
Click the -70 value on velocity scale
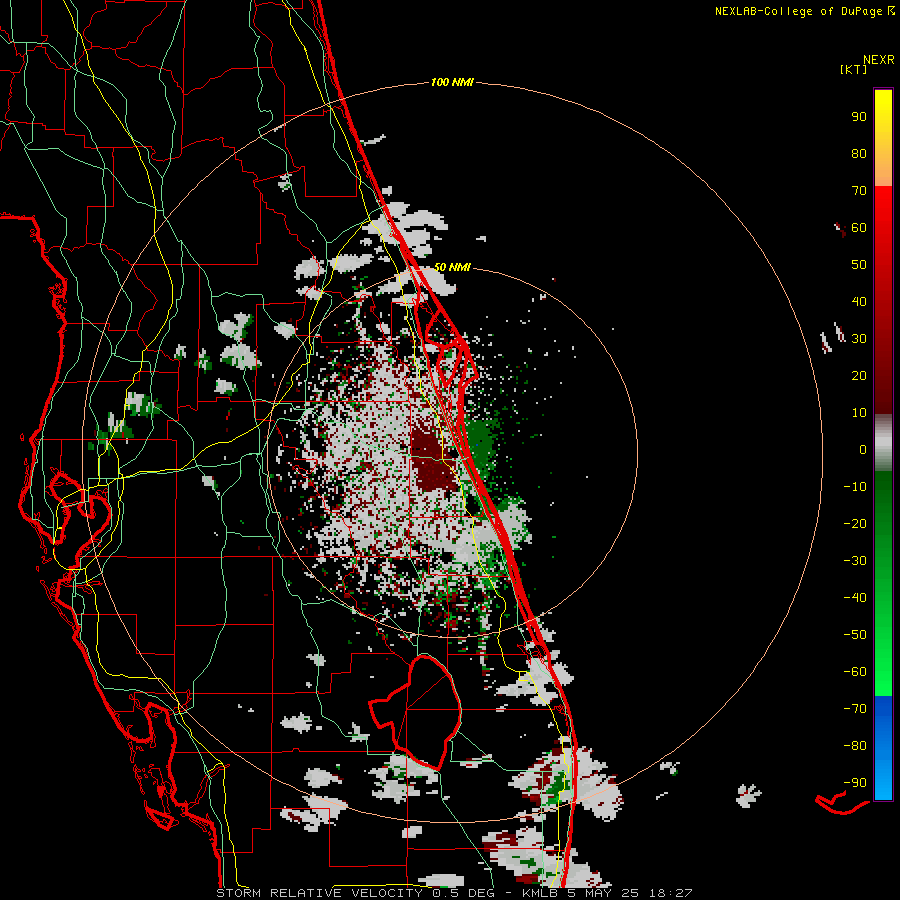click(x=855, y=709)
